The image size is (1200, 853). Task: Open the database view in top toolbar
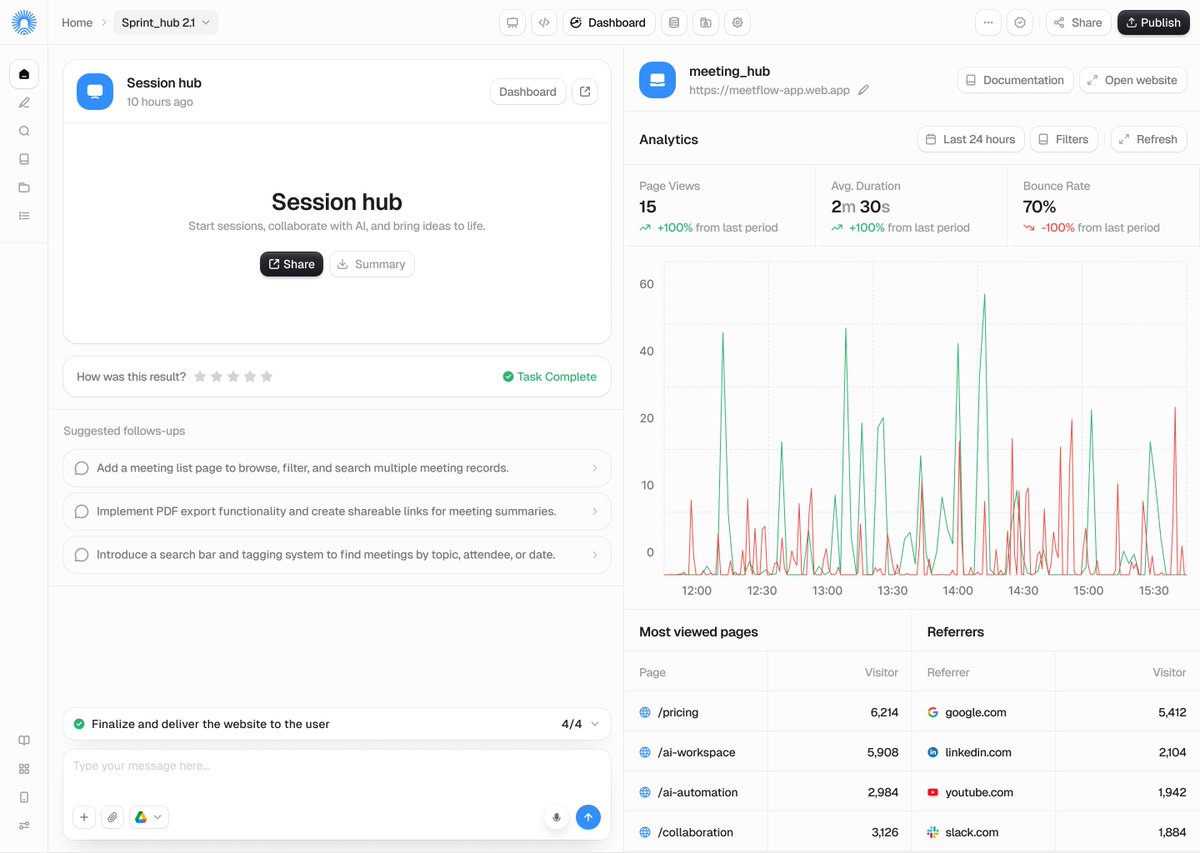674,22
